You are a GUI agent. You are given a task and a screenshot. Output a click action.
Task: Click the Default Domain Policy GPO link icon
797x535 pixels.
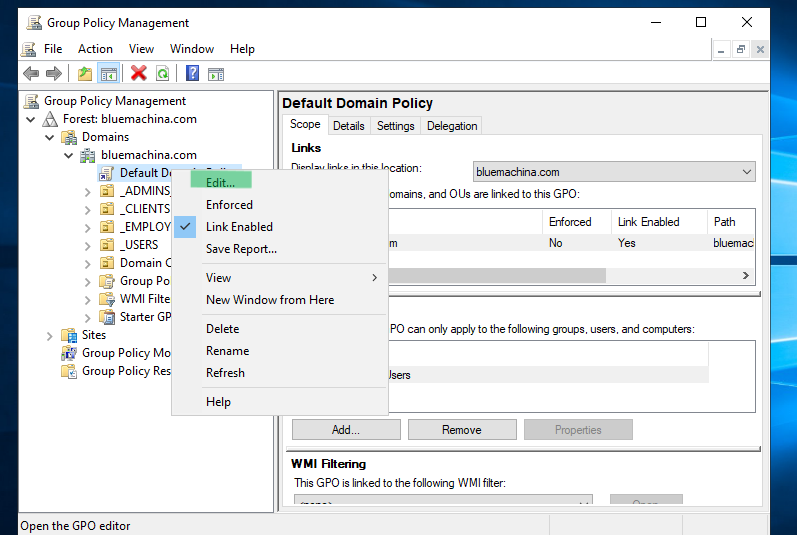(106, 173)
